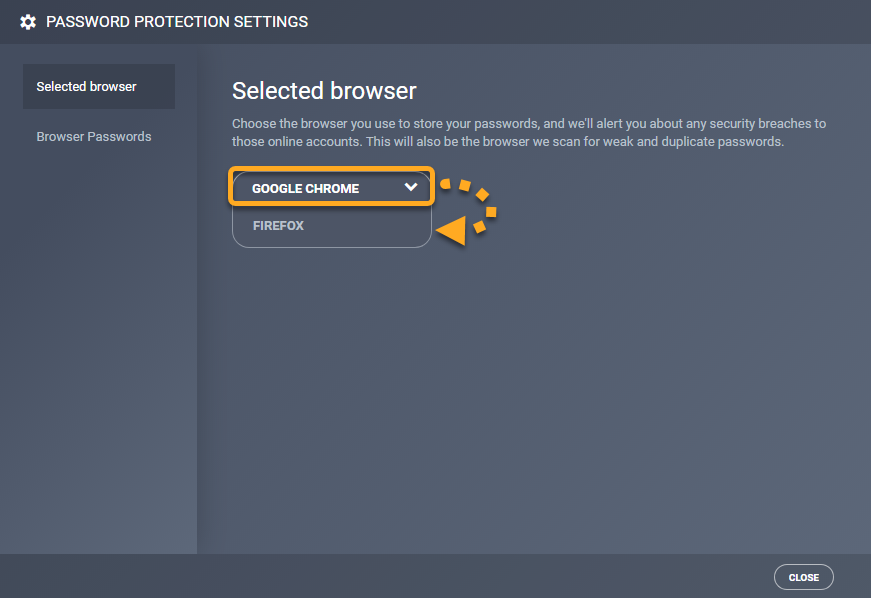Open the Google Chrome browser dropdown
Viewport: 871px width, 598px height.
(x=332, y=188)
